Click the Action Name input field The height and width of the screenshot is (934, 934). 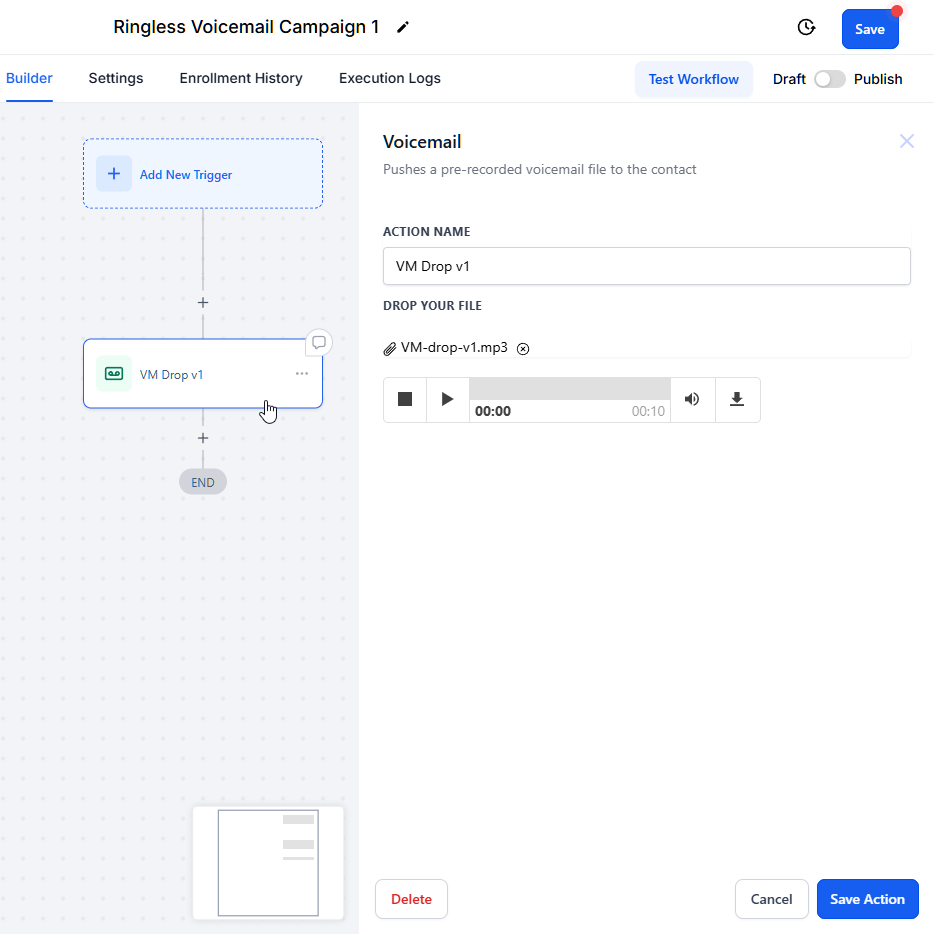[x=646, y=267]
